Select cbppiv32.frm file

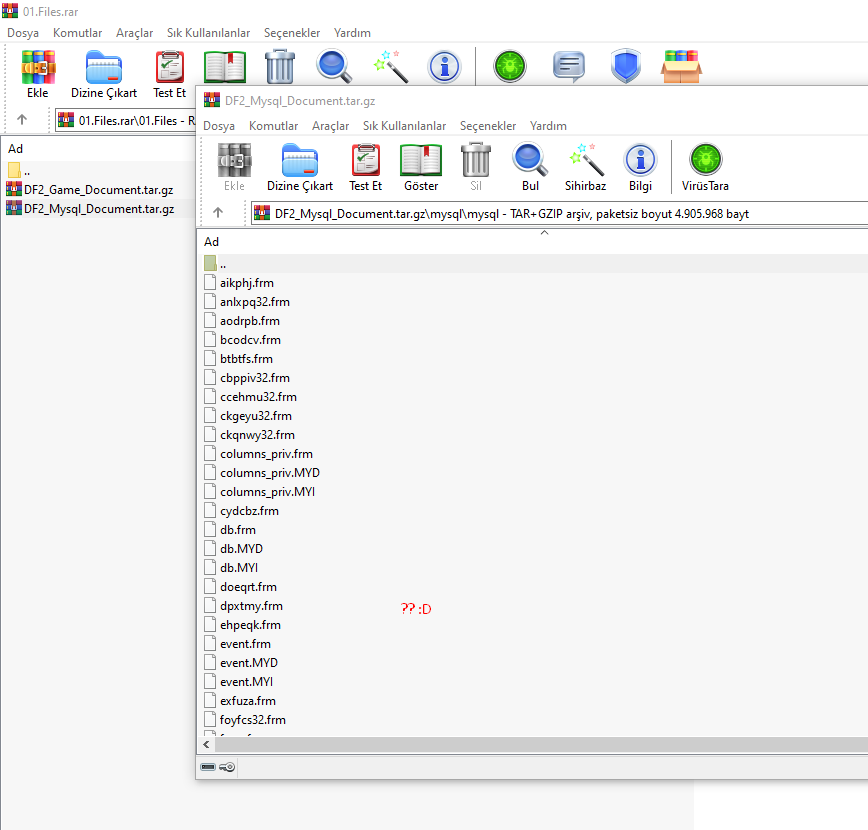[x=247, y=378]
